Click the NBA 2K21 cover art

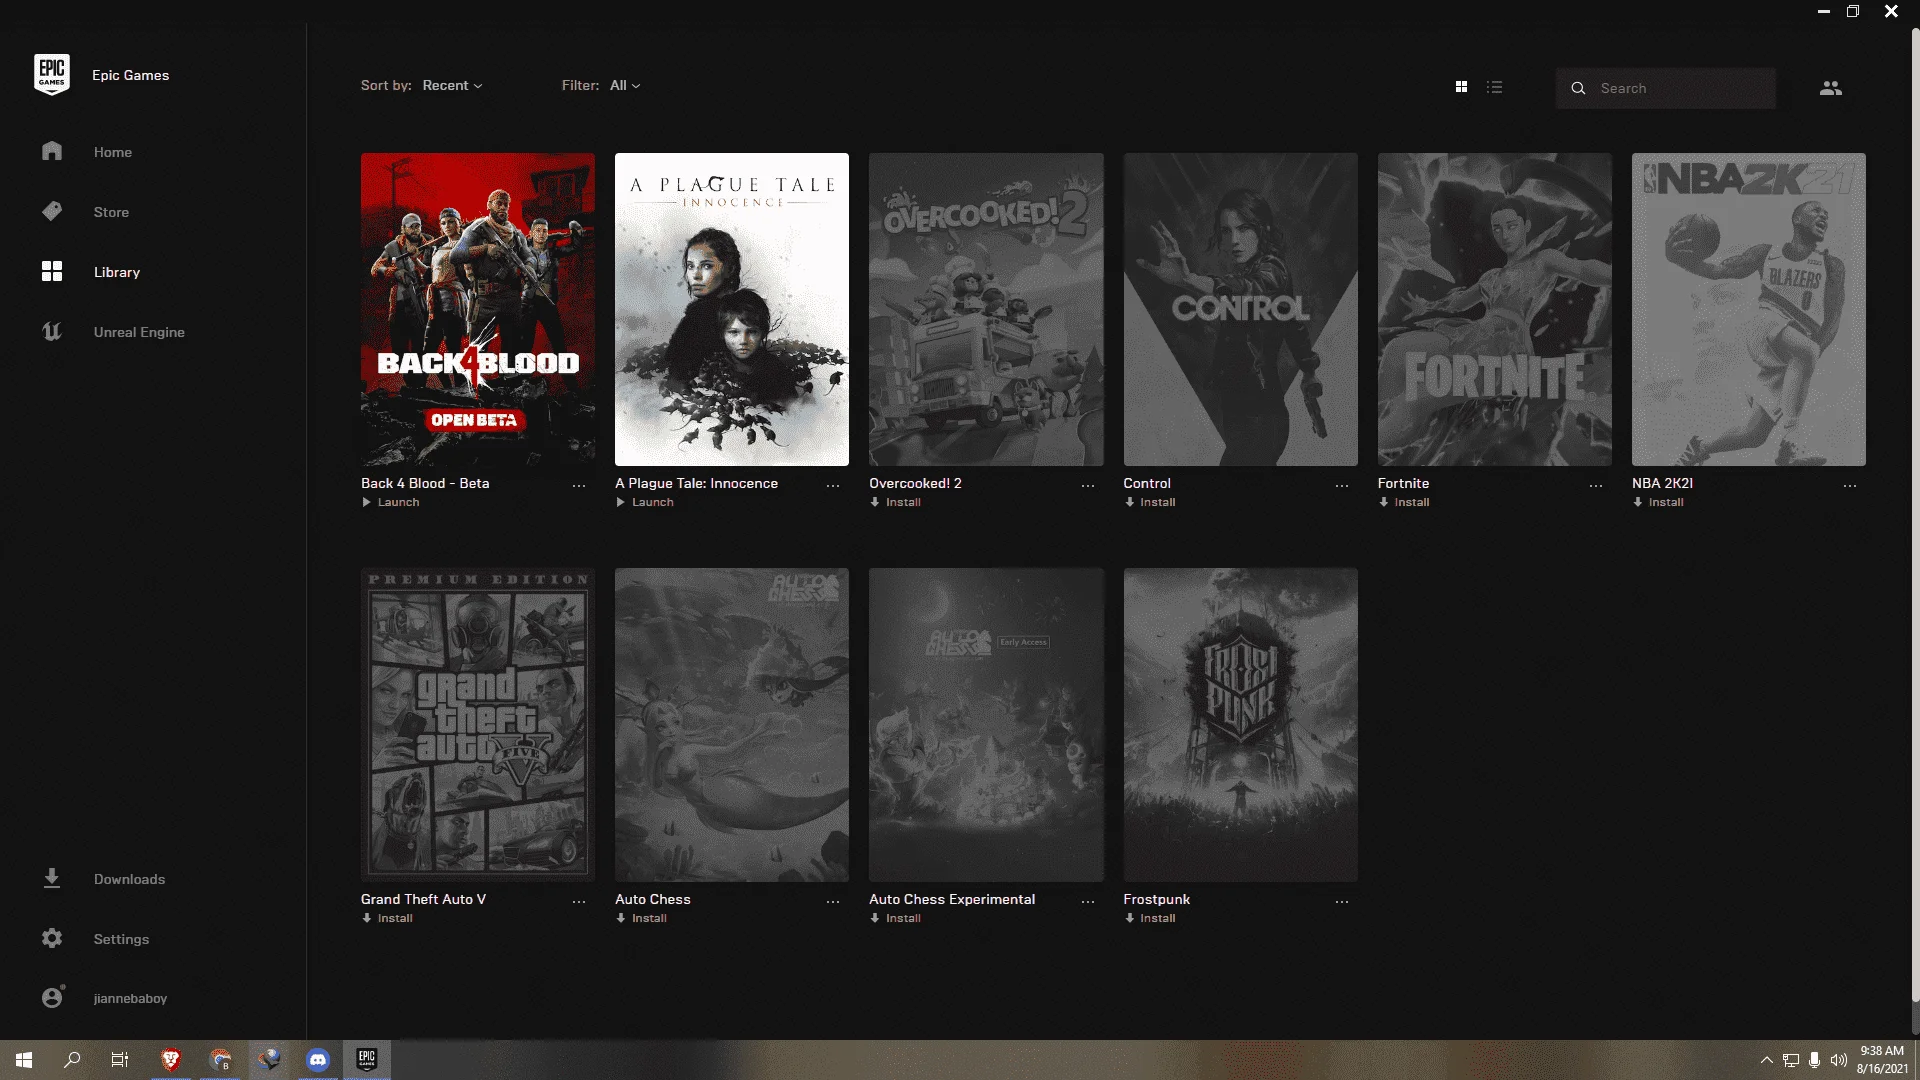coord(1749,309)
